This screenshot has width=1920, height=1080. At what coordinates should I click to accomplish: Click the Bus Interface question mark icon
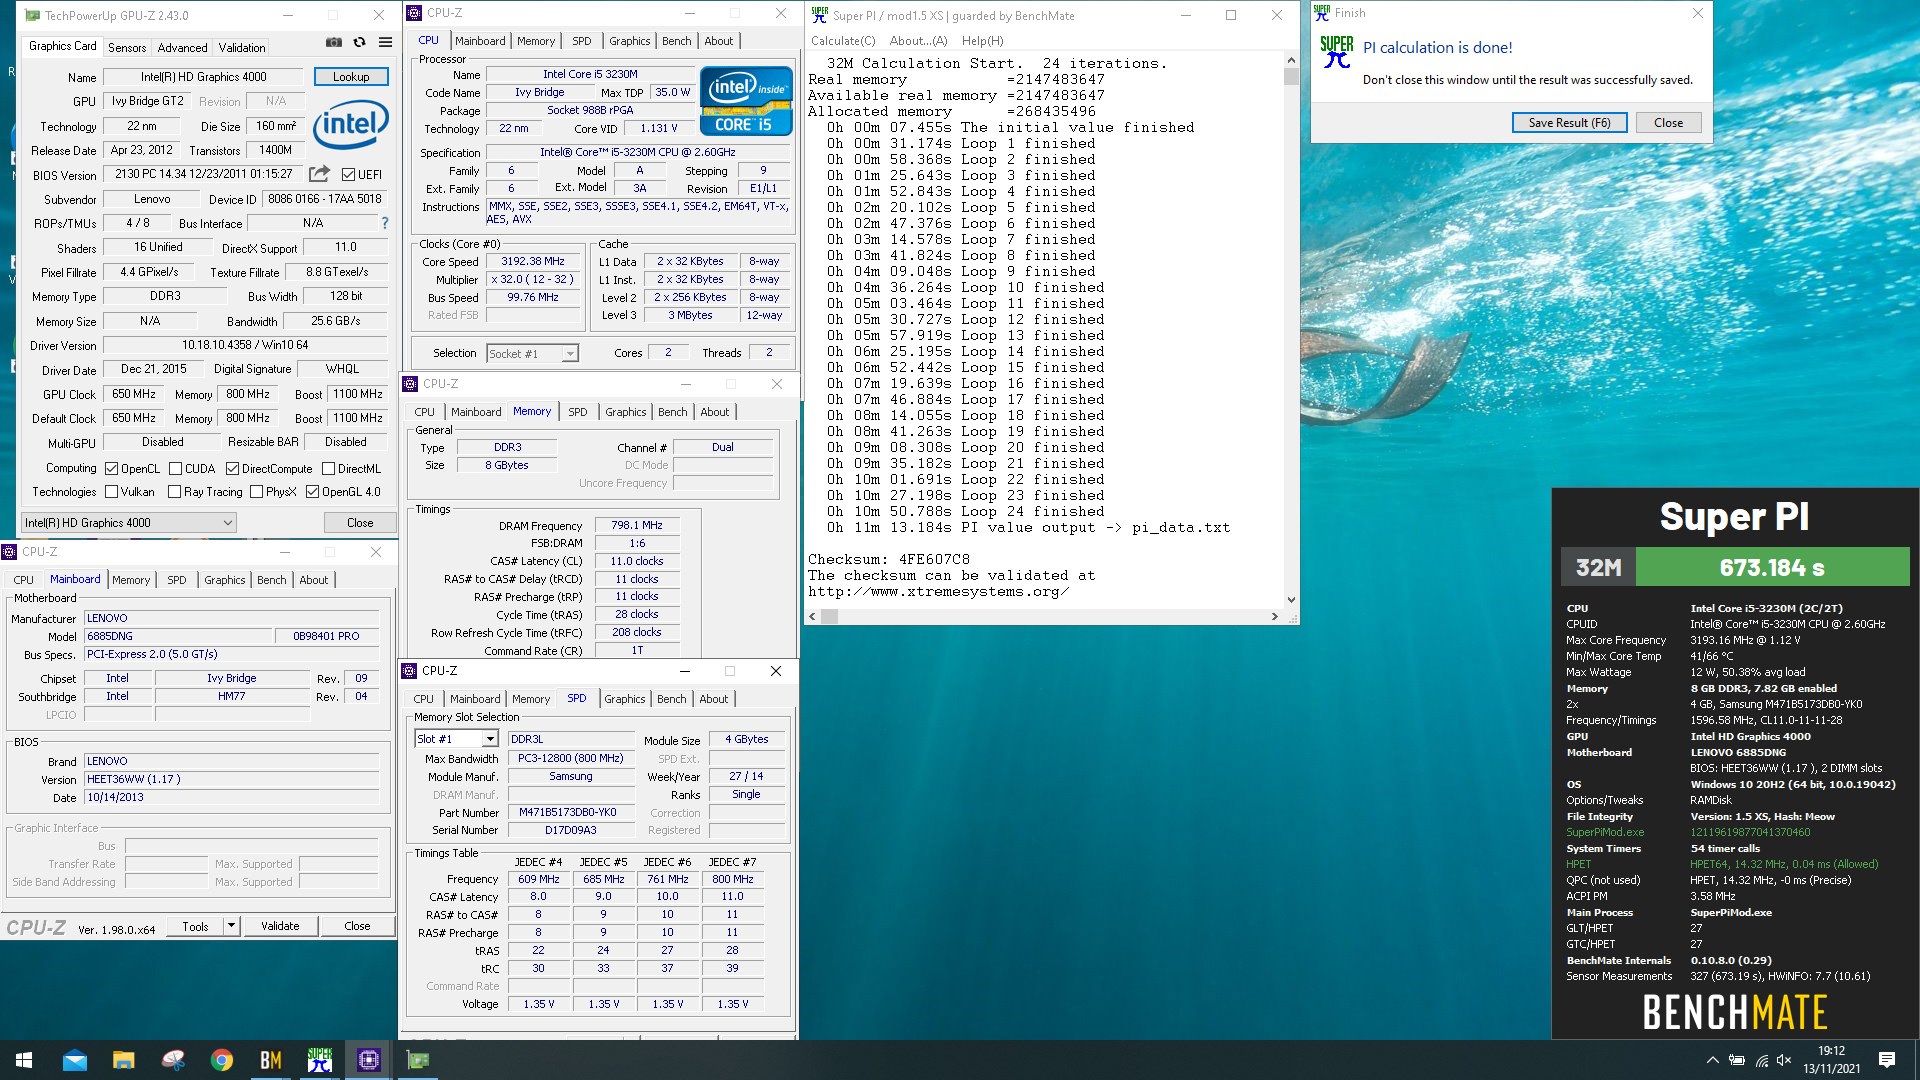click(385, 223)
